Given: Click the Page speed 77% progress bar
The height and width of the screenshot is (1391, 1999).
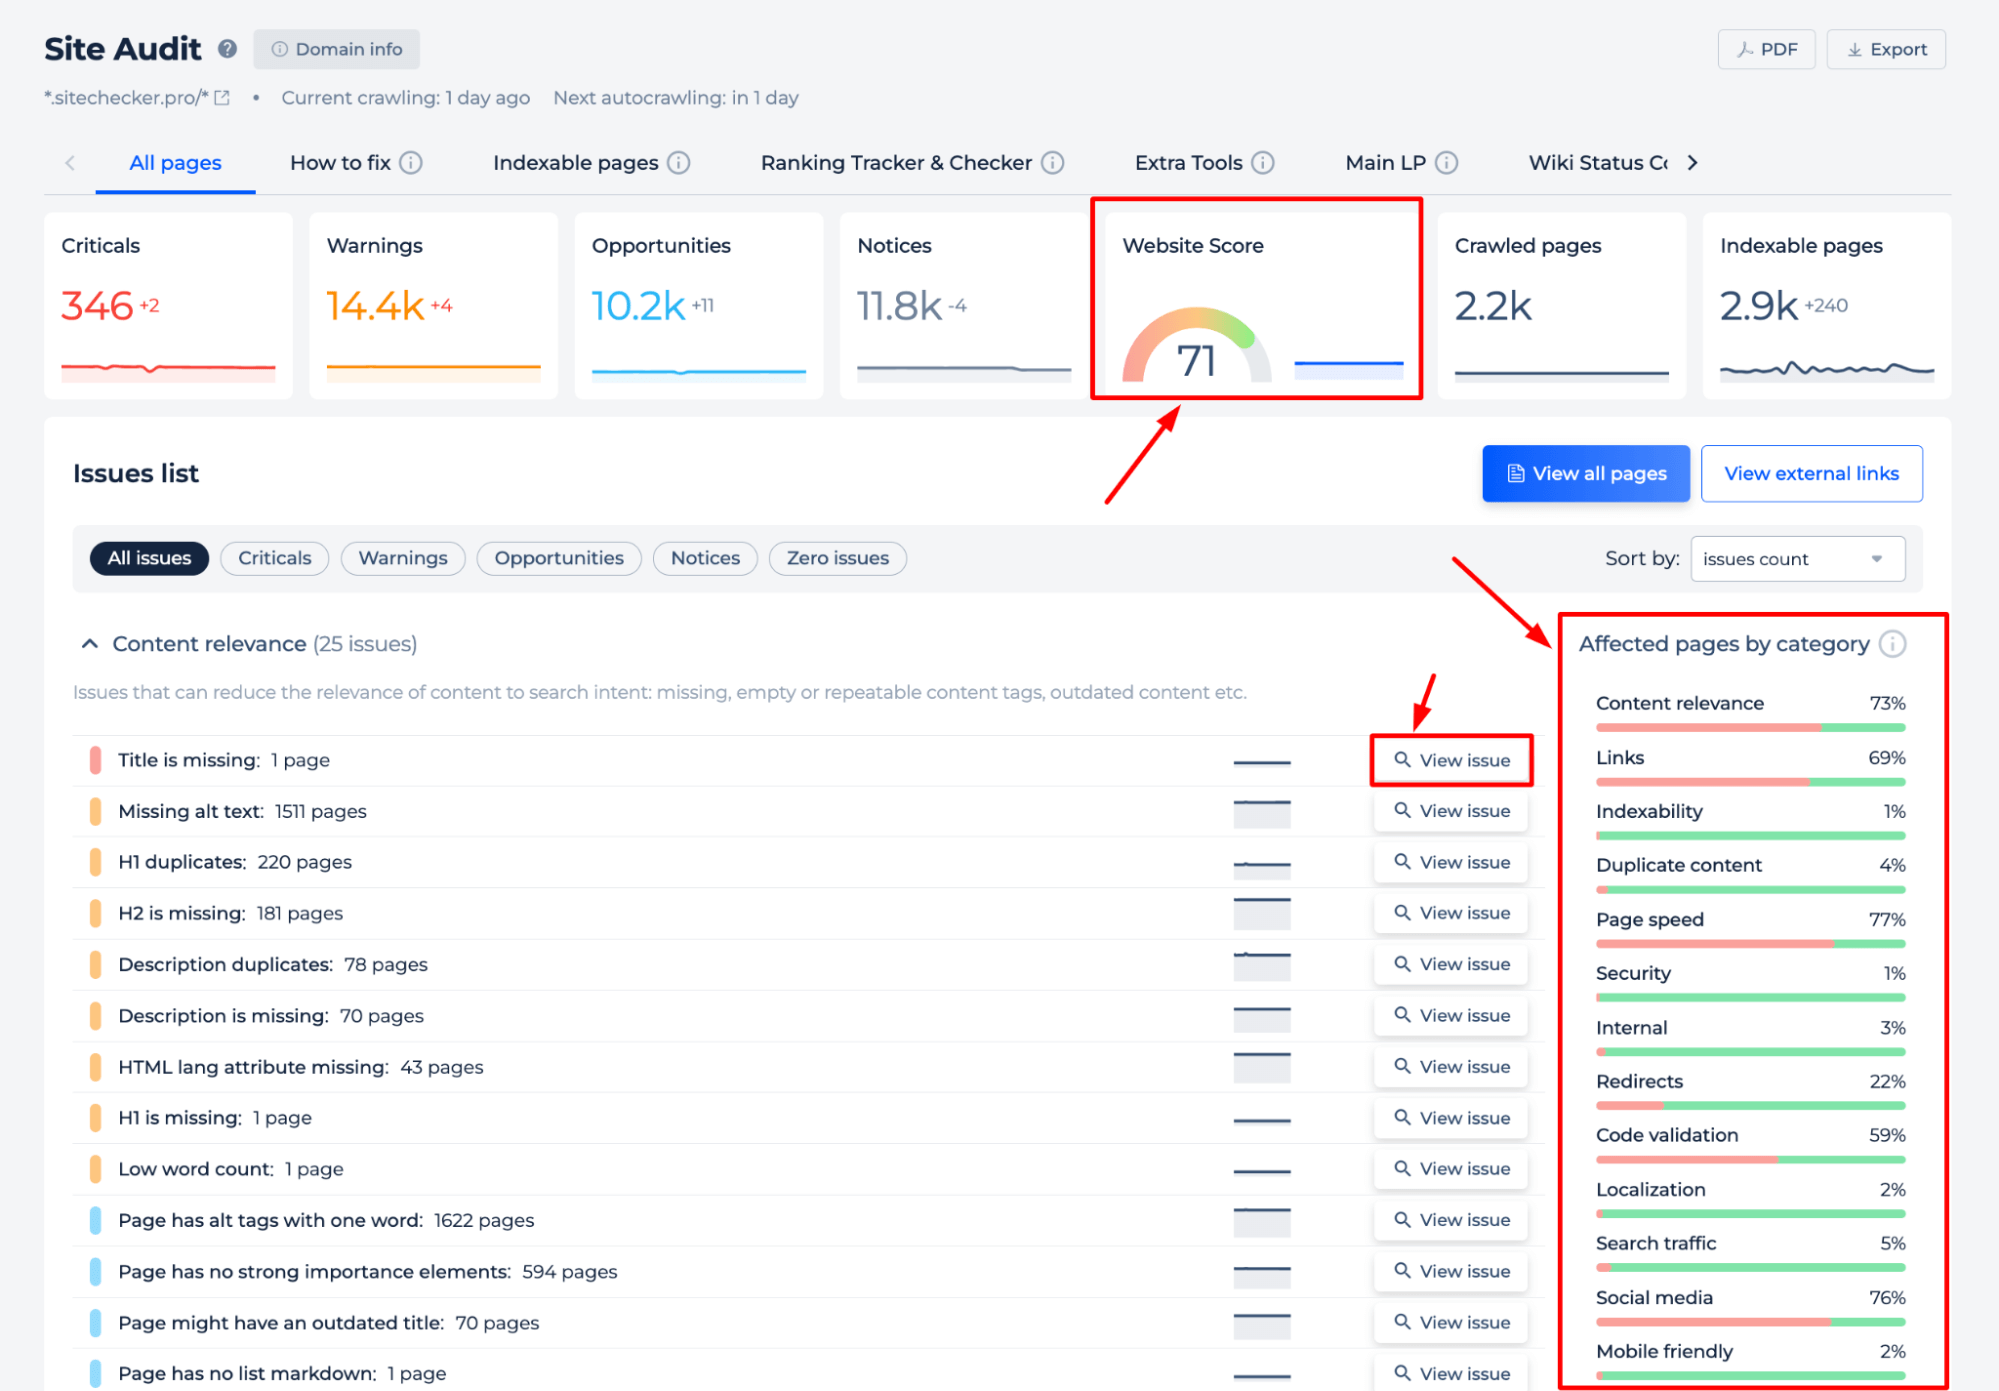Looking at the screenshot, I should coord(1750,944).
